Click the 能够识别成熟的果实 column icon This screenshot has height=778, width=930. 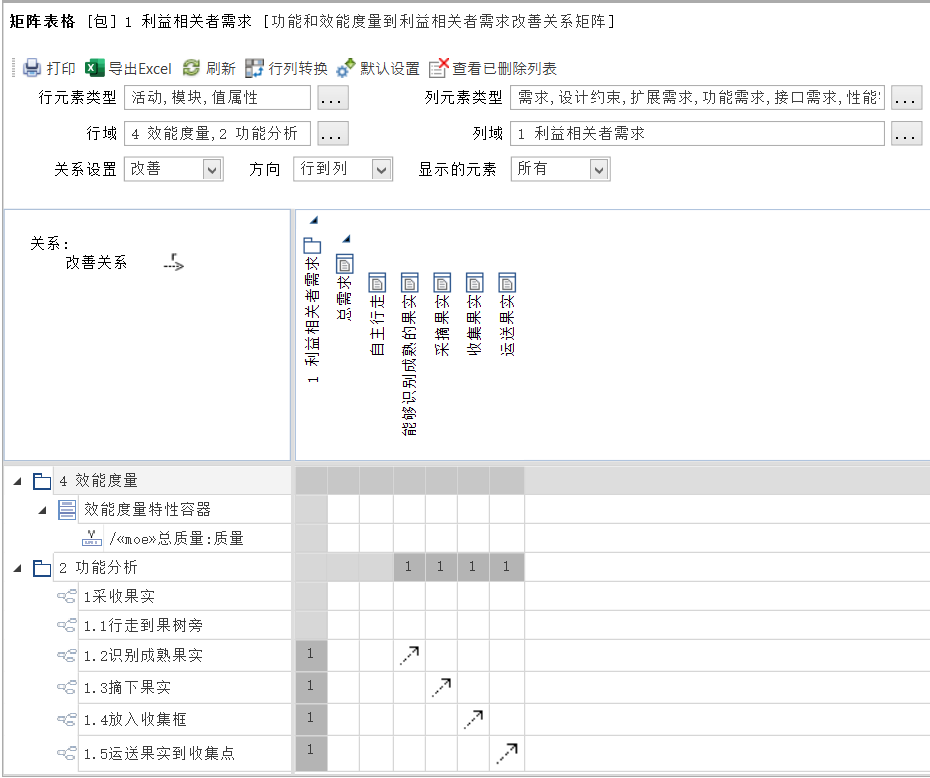tap(410, 283)
